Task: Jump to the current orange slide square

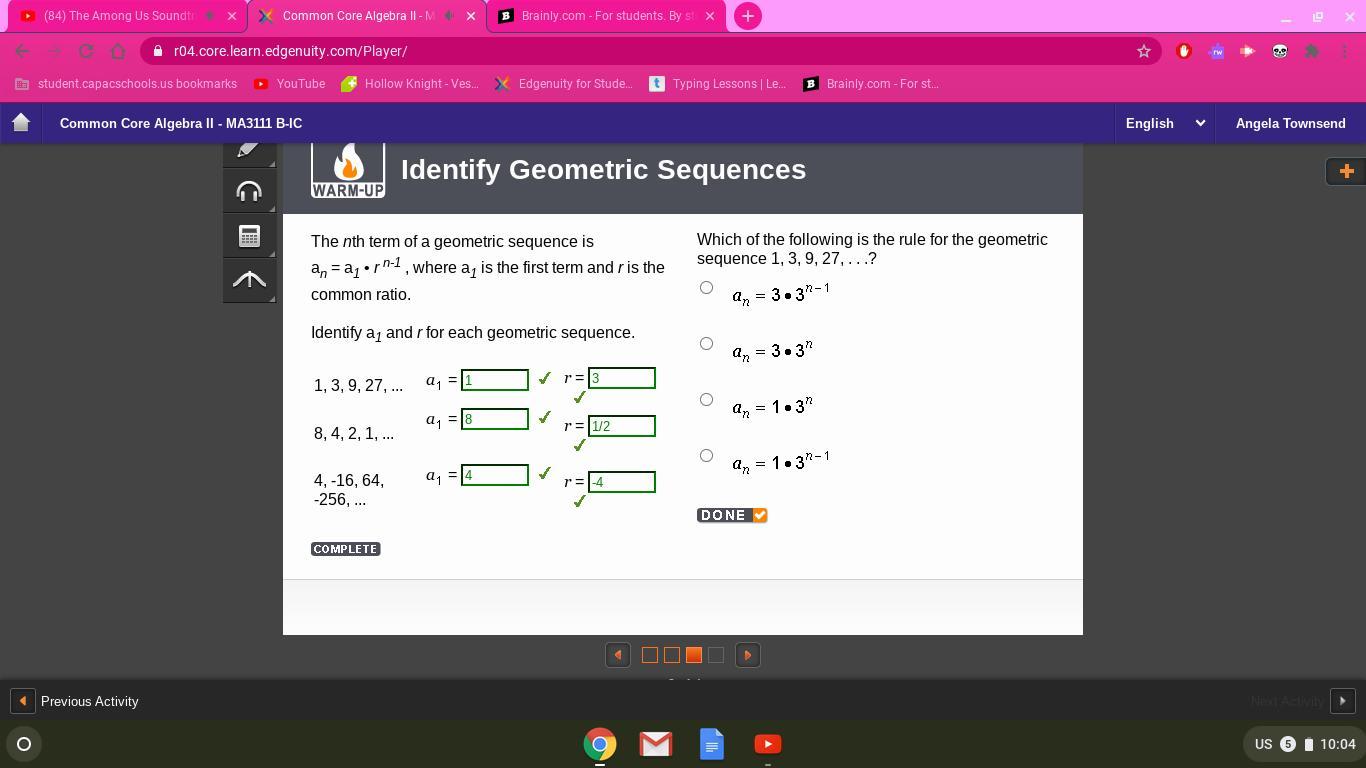Action: (694, 655)
